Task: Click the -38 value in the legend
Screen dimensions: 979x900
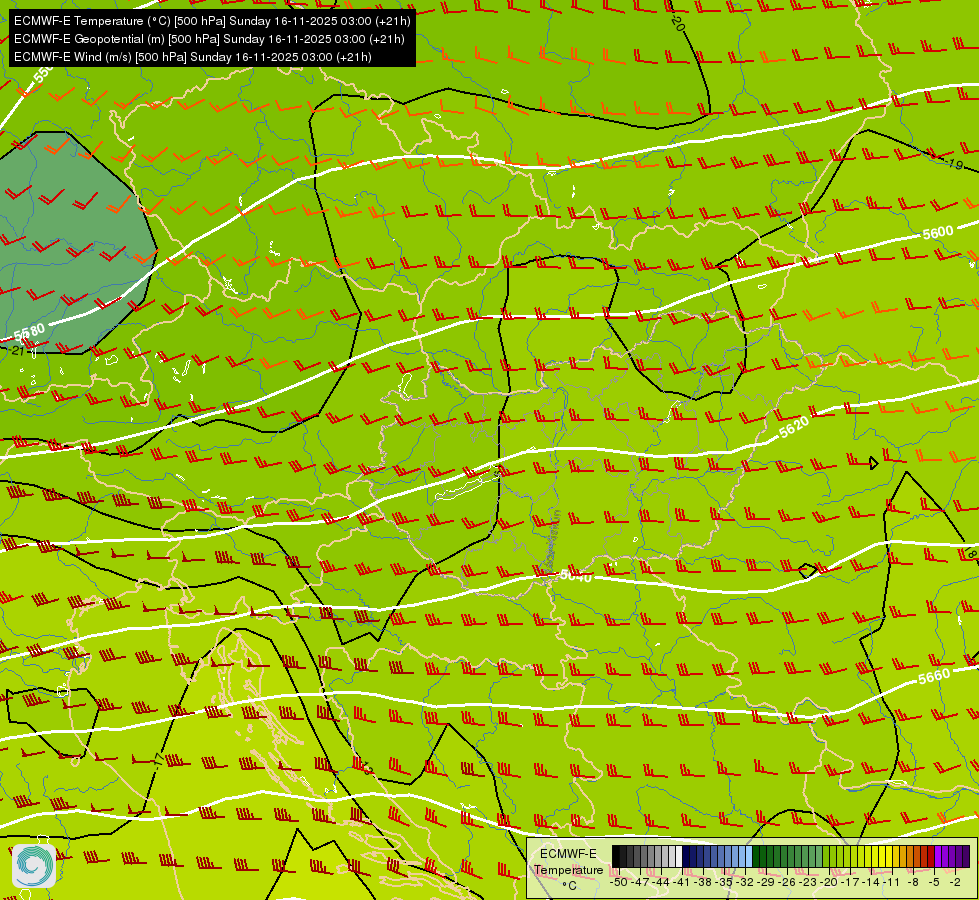Action: [x=703, y=883]
